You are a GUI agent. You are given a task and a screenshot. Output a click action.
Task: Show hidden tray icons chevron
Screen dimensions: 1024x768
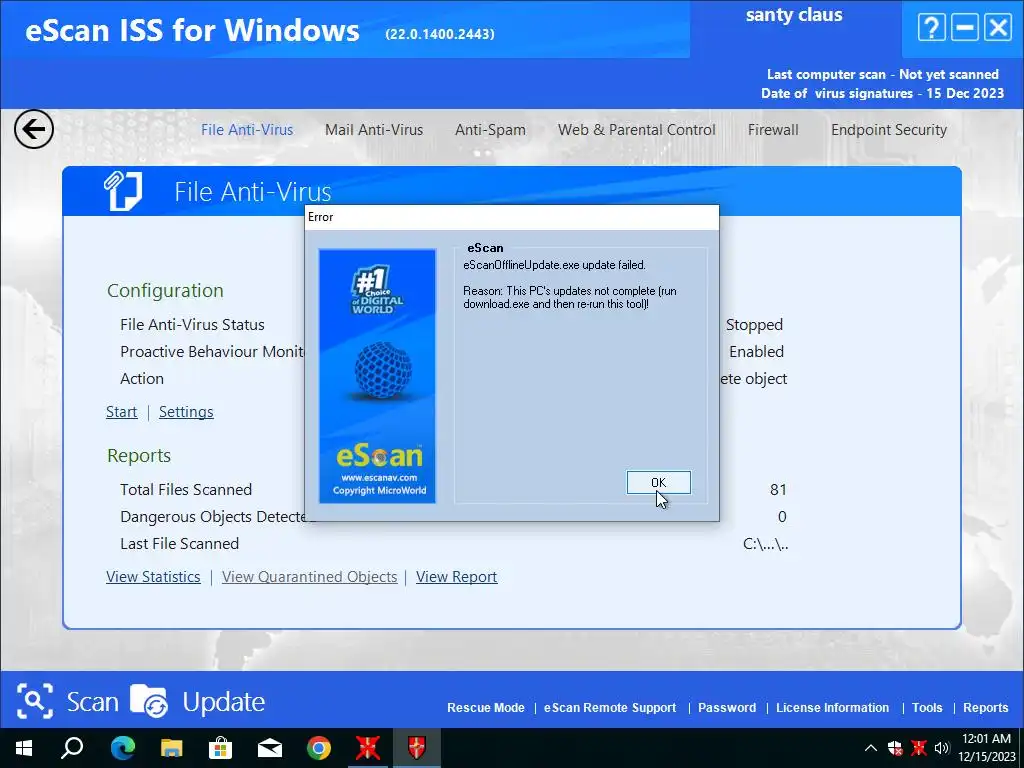[871, 748]
